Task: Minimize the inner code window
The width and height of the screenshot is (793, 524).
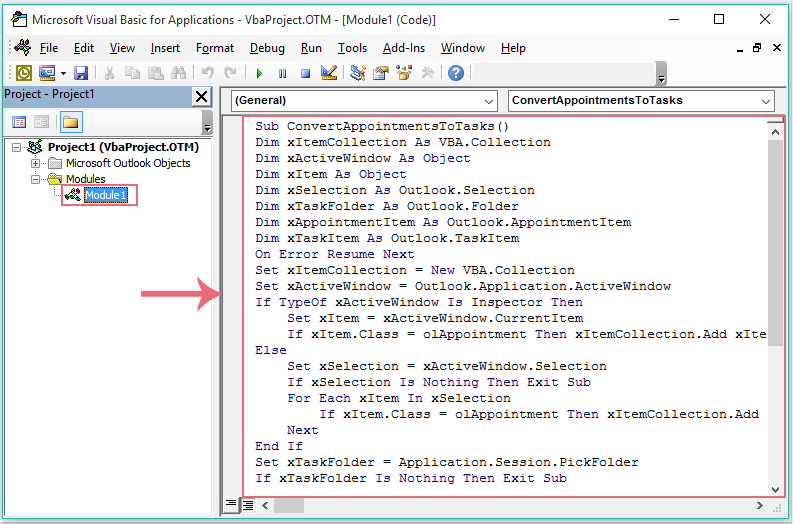Action: point(739,49)
